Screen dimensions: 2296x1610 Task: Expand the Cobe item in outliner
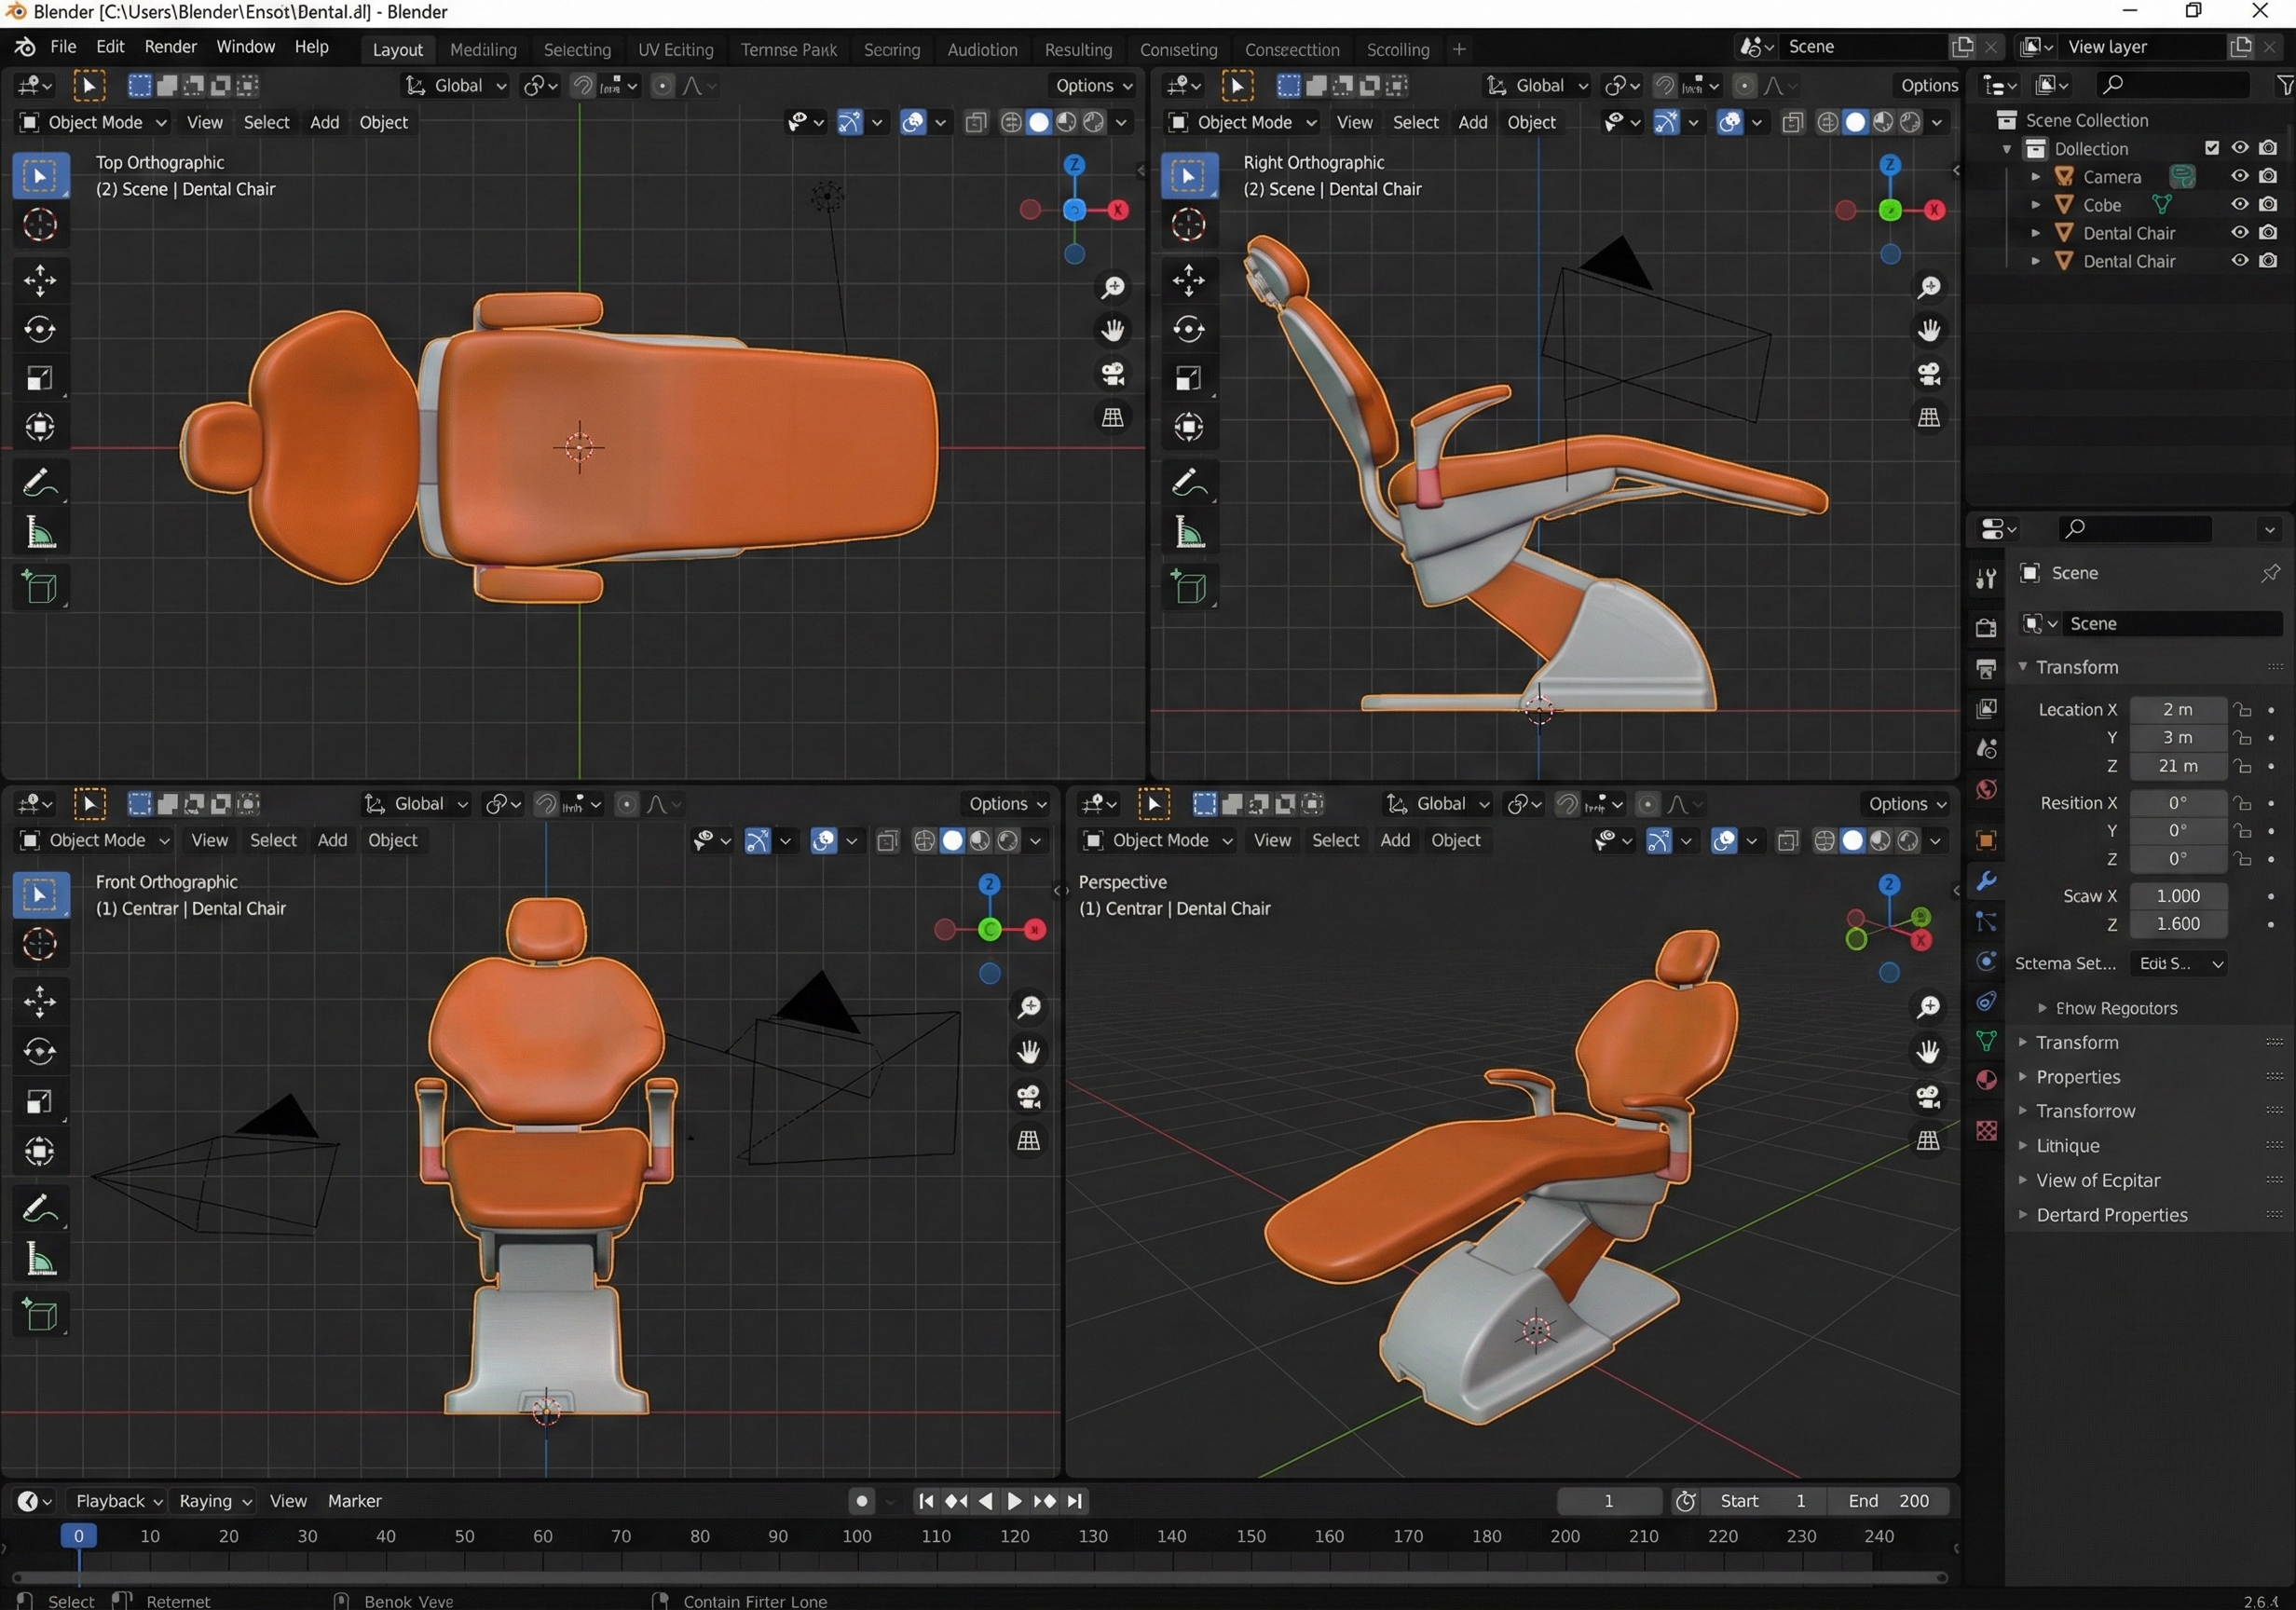(2036, 204)
